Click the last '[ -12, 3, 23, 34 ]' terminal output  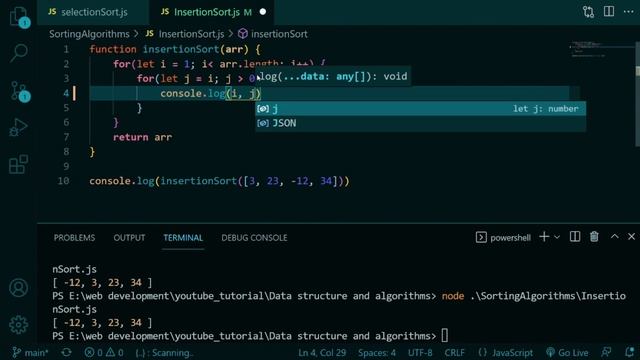click(102, 322)
